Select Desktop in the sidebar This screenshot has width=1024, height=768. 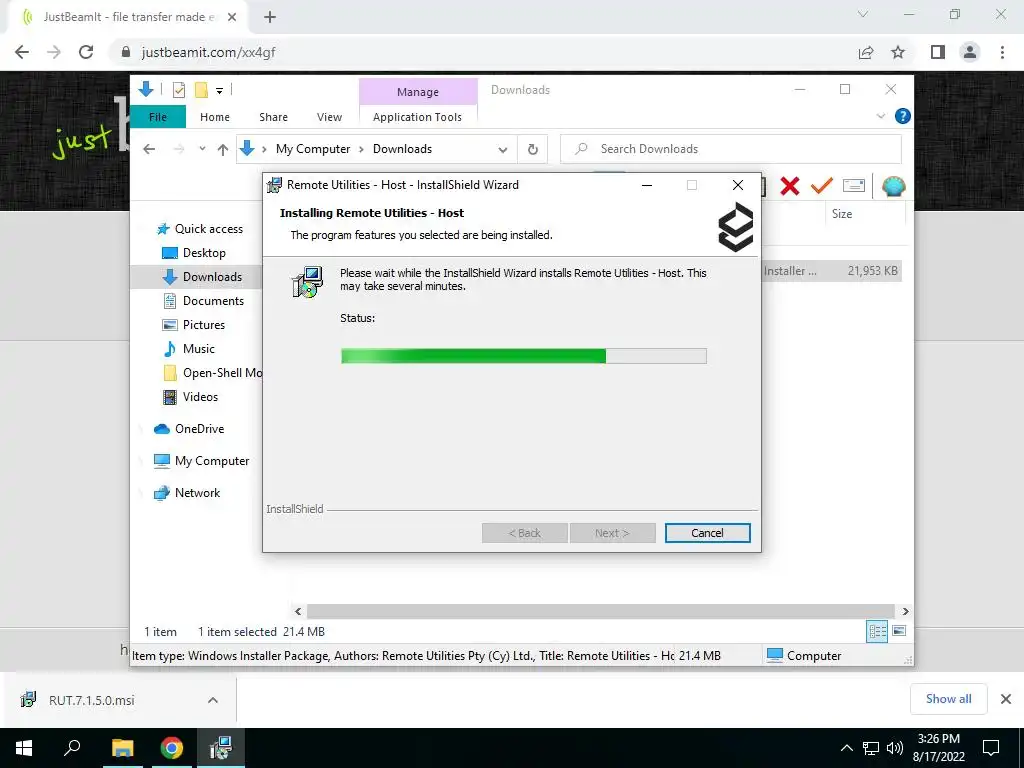[193, 253]
